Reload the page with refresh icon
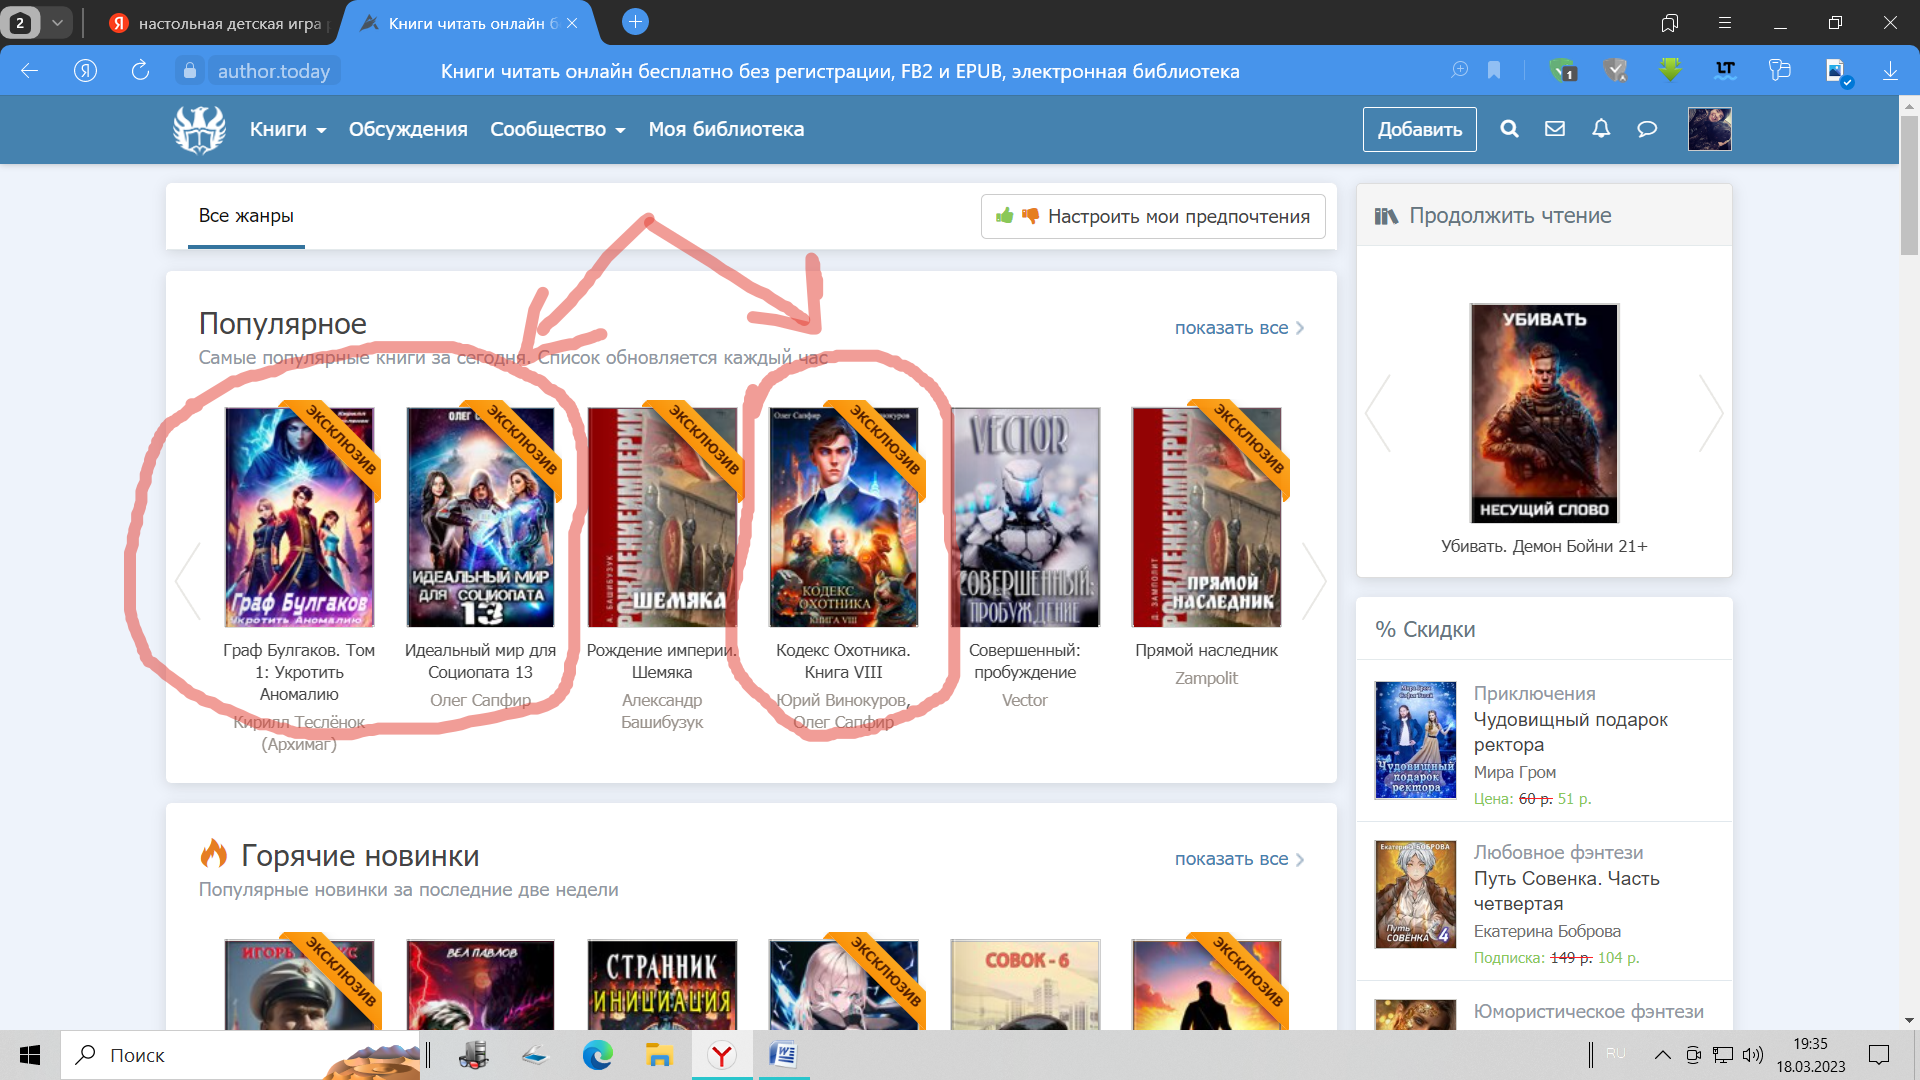This screenshot has width=1920, height=1080. coord(140,70)
